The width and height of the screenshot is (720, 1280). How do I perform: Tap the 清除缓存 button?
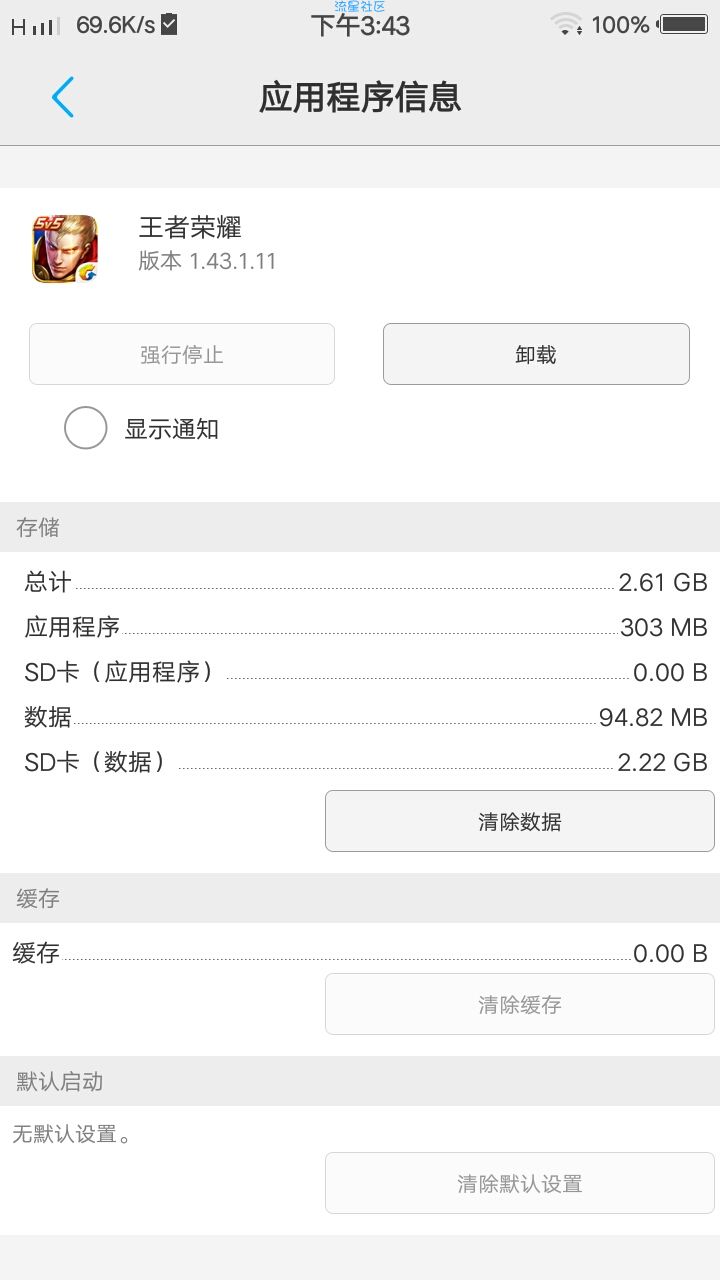520,1004
